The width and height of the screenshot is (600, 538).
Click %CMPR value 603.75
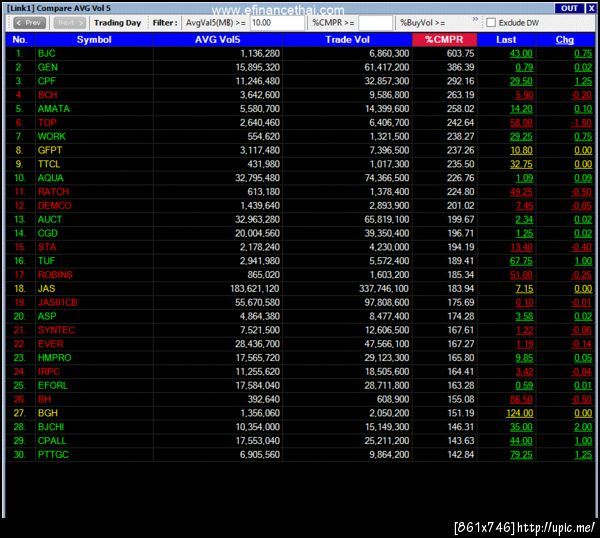pos(460,54)
